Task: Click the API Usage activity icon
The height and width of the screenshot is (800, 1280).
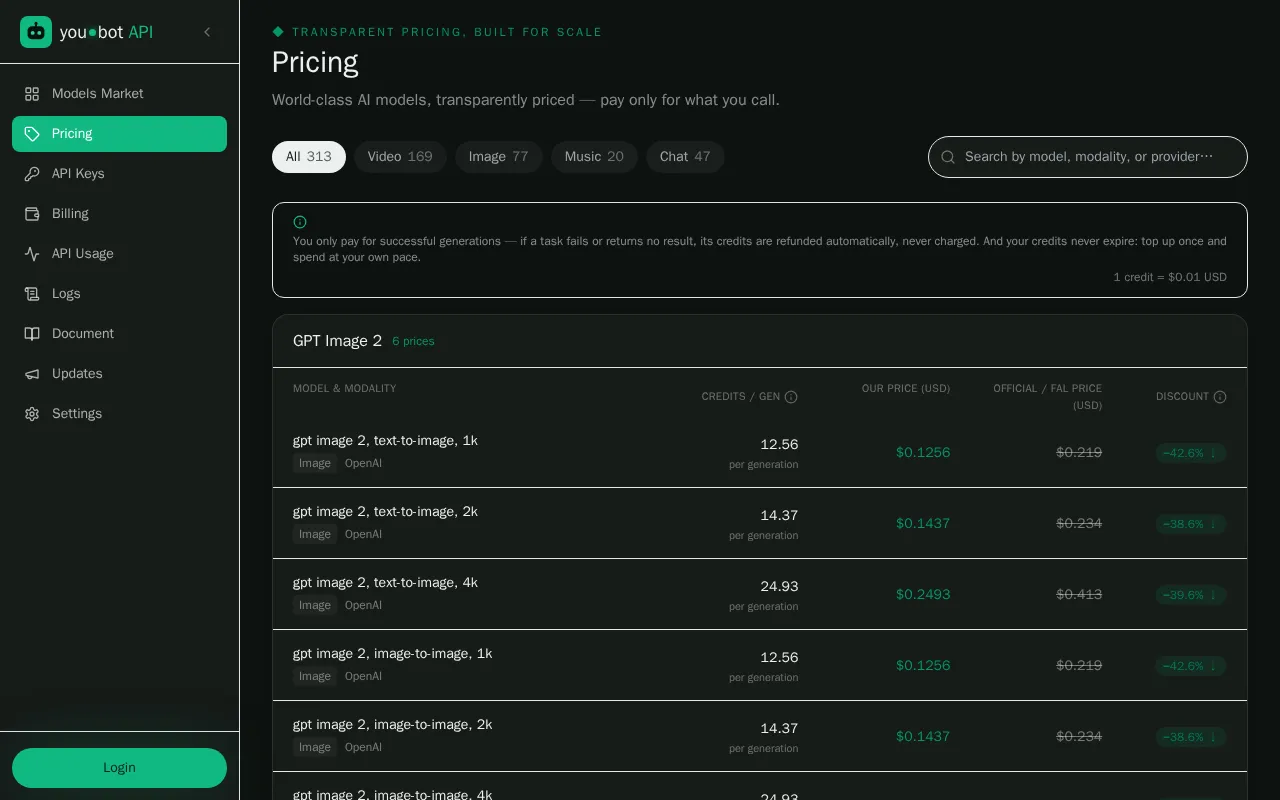Action: point(32,253)
